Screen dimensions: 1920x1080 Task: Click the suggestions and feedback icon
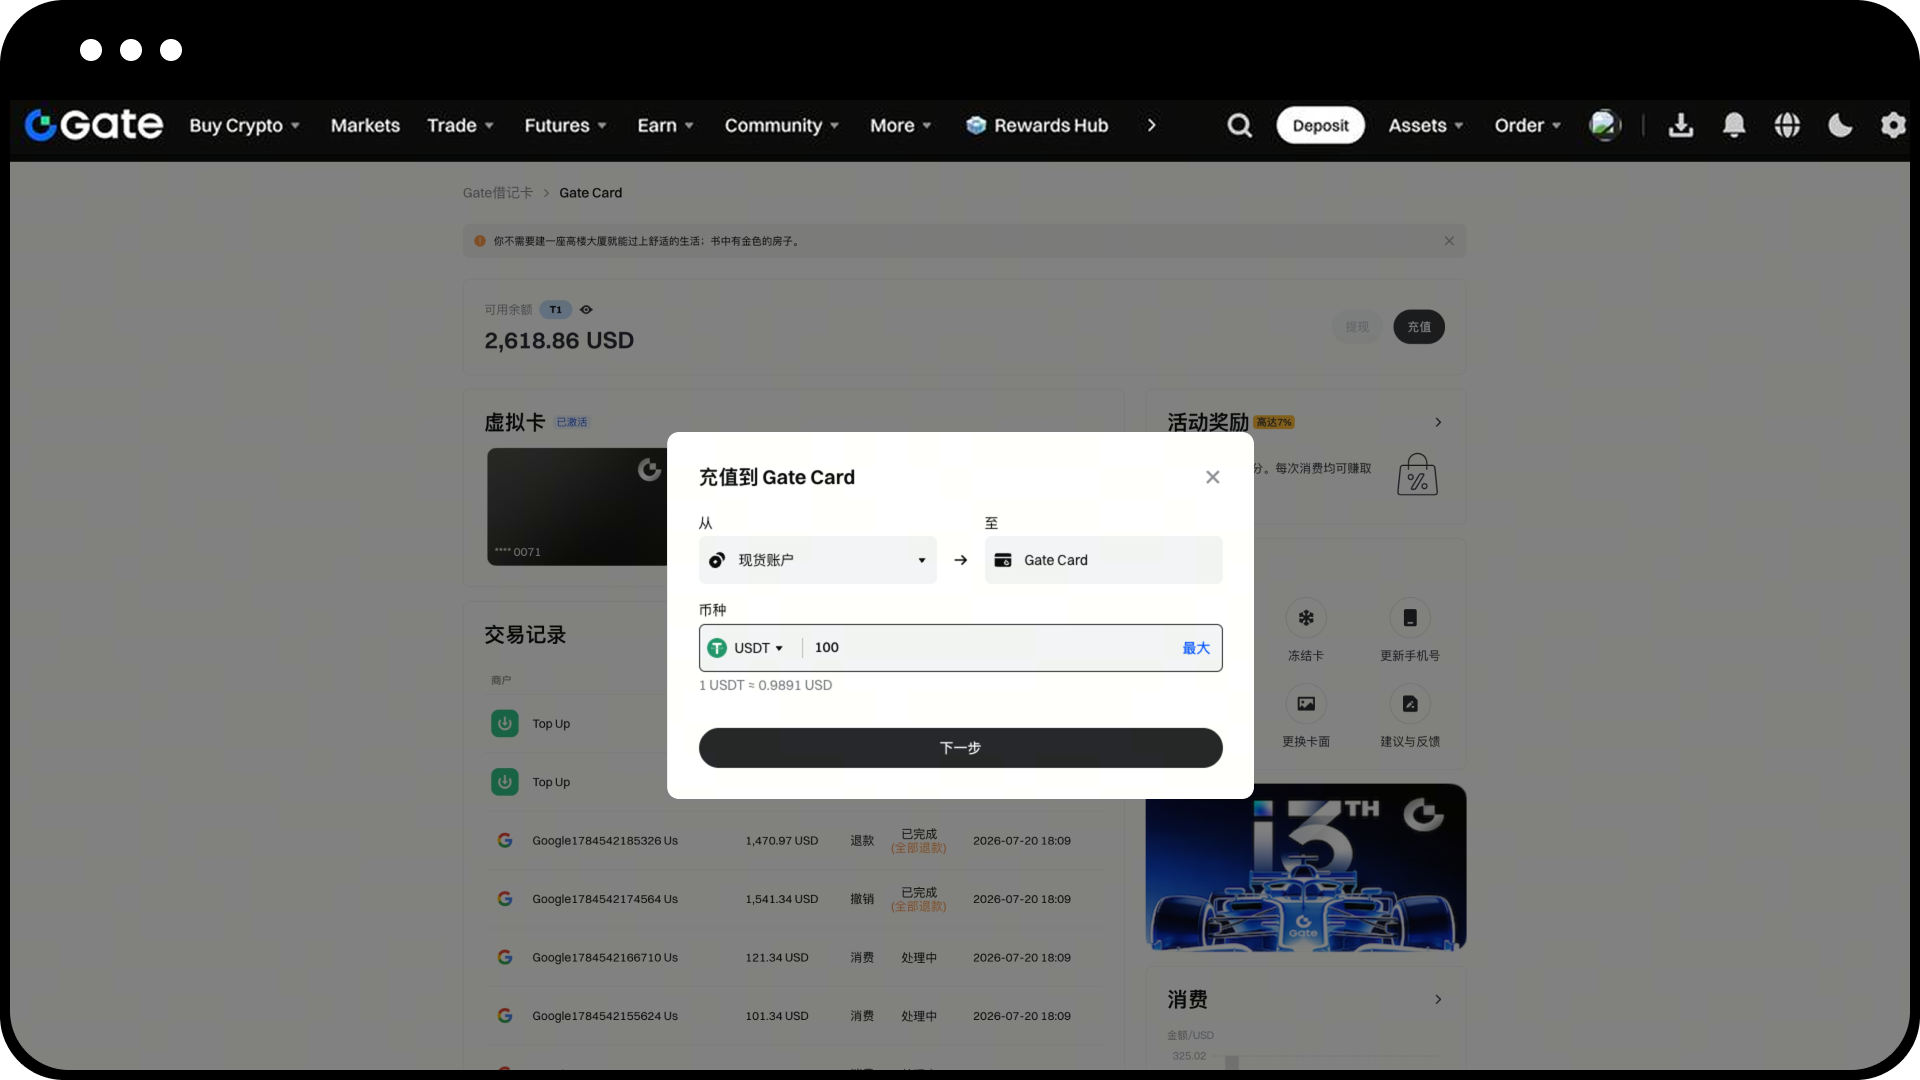(x=1410, y=704)
